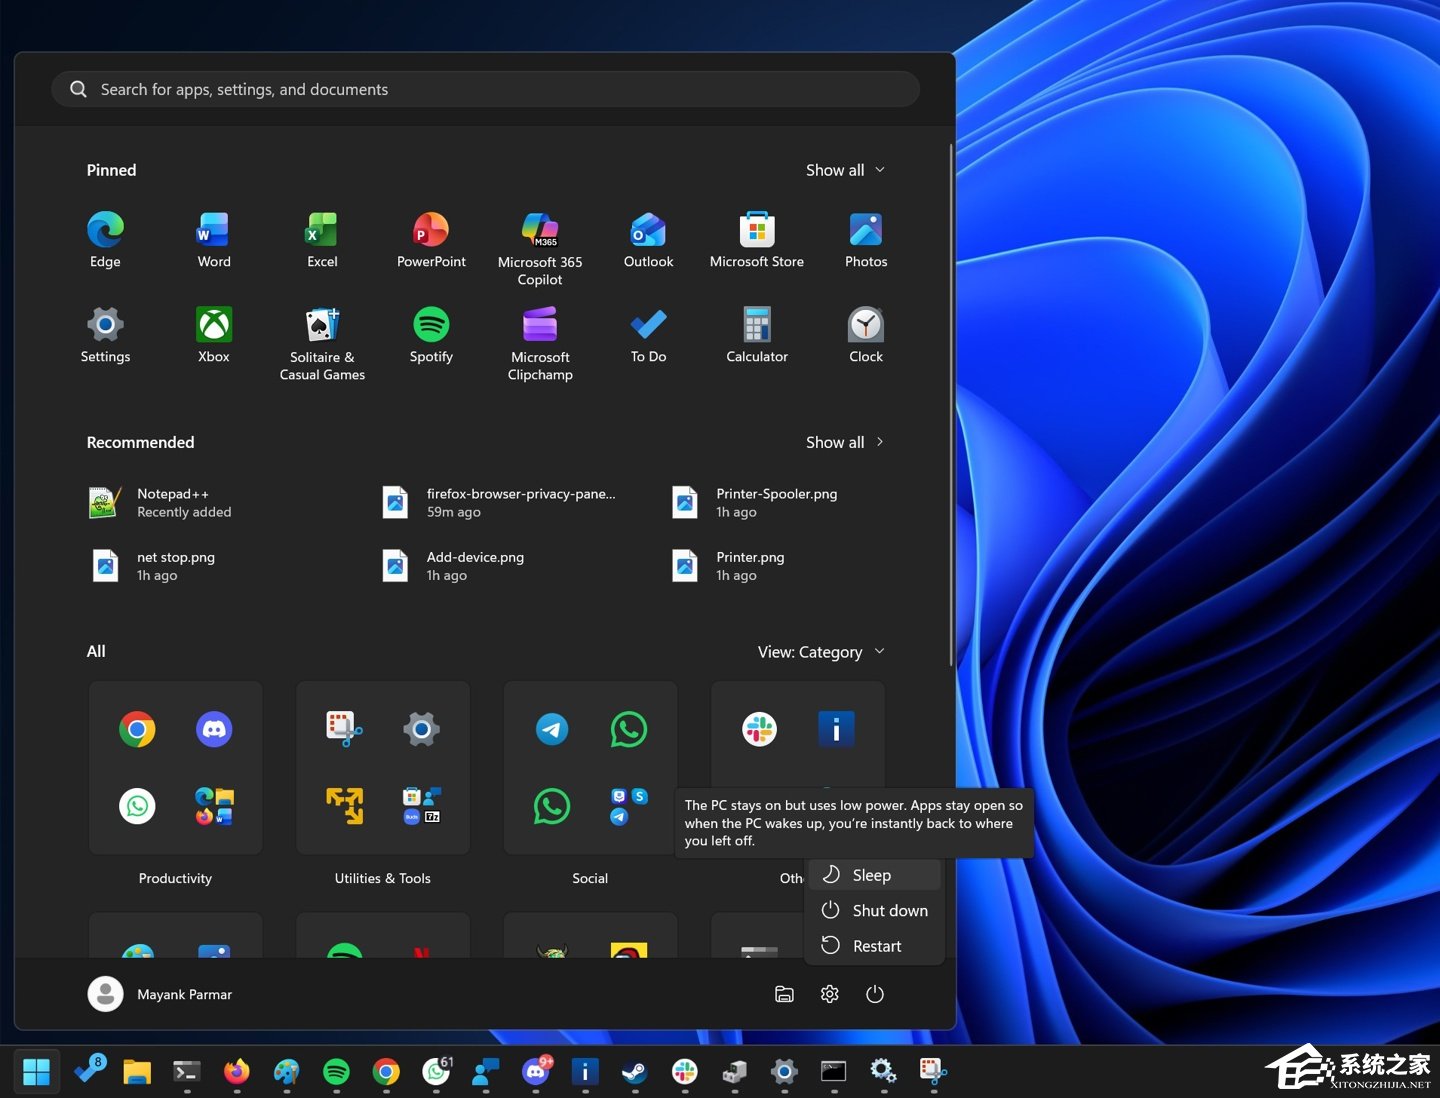Open the Calculator app
The height and width of the screenshot is (1098, 1440).
757,335
